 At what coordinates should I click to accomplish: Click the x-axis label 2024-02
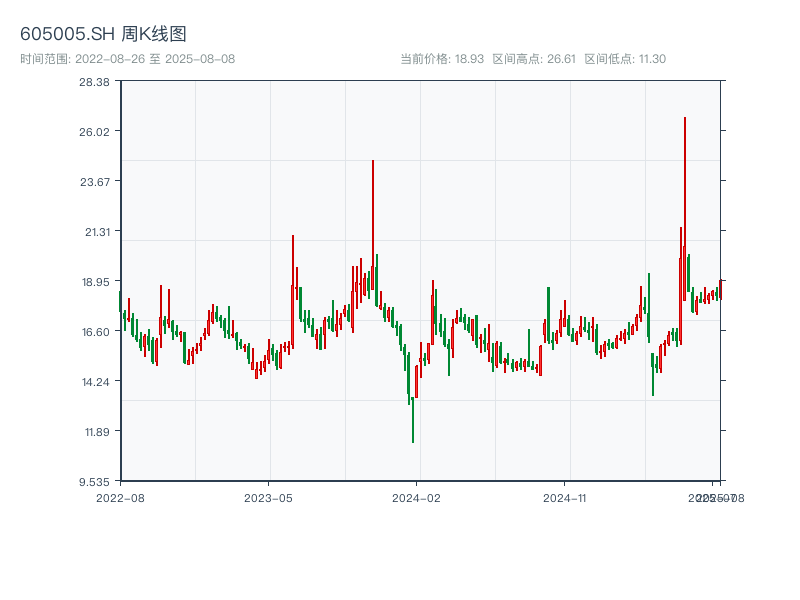tap(416, 498)
